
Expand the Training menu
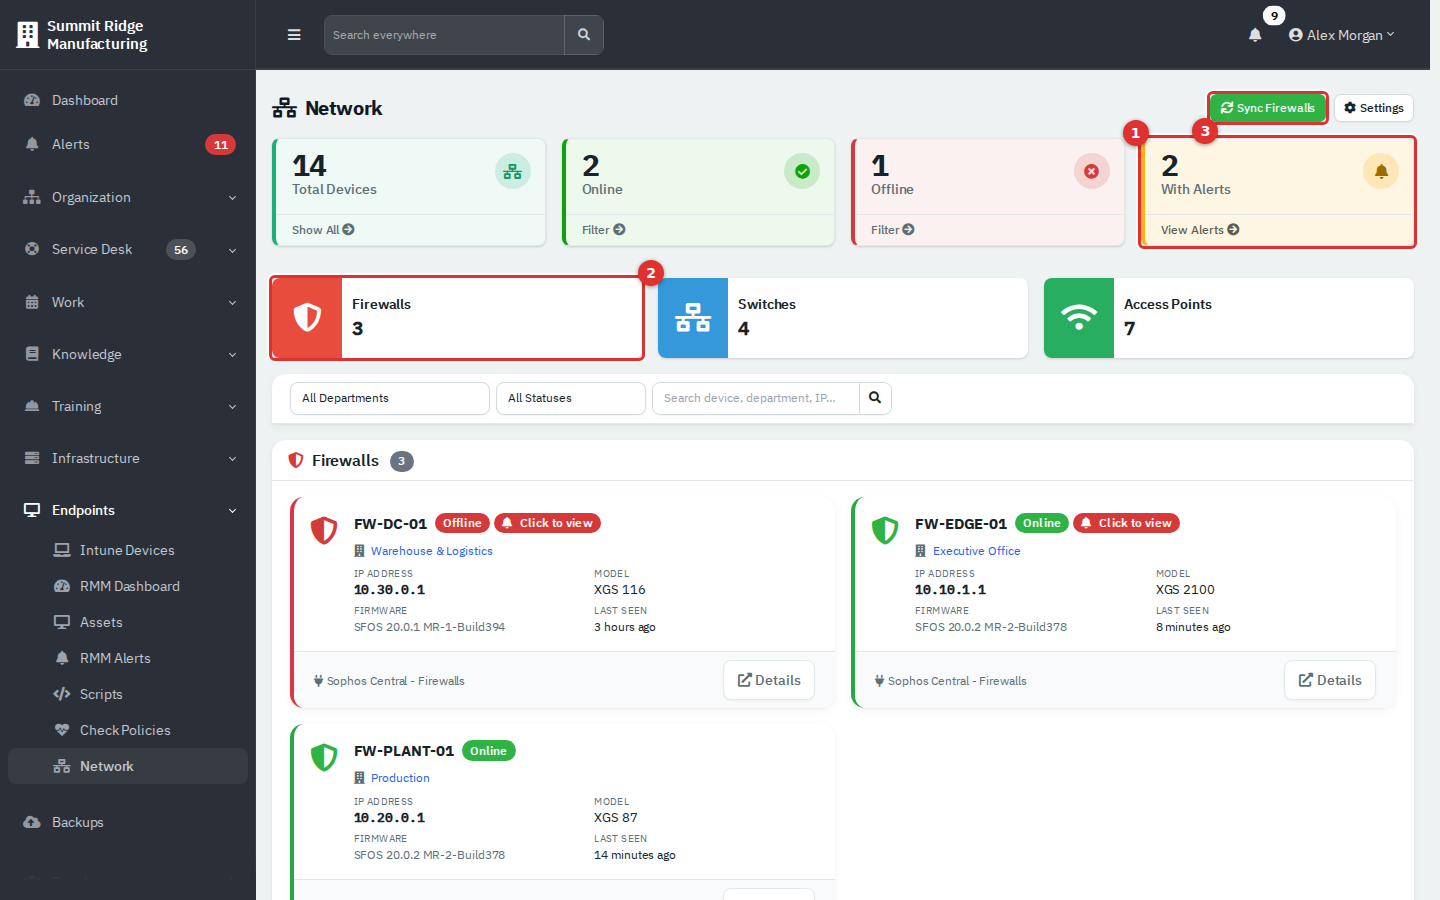(128, 406)
